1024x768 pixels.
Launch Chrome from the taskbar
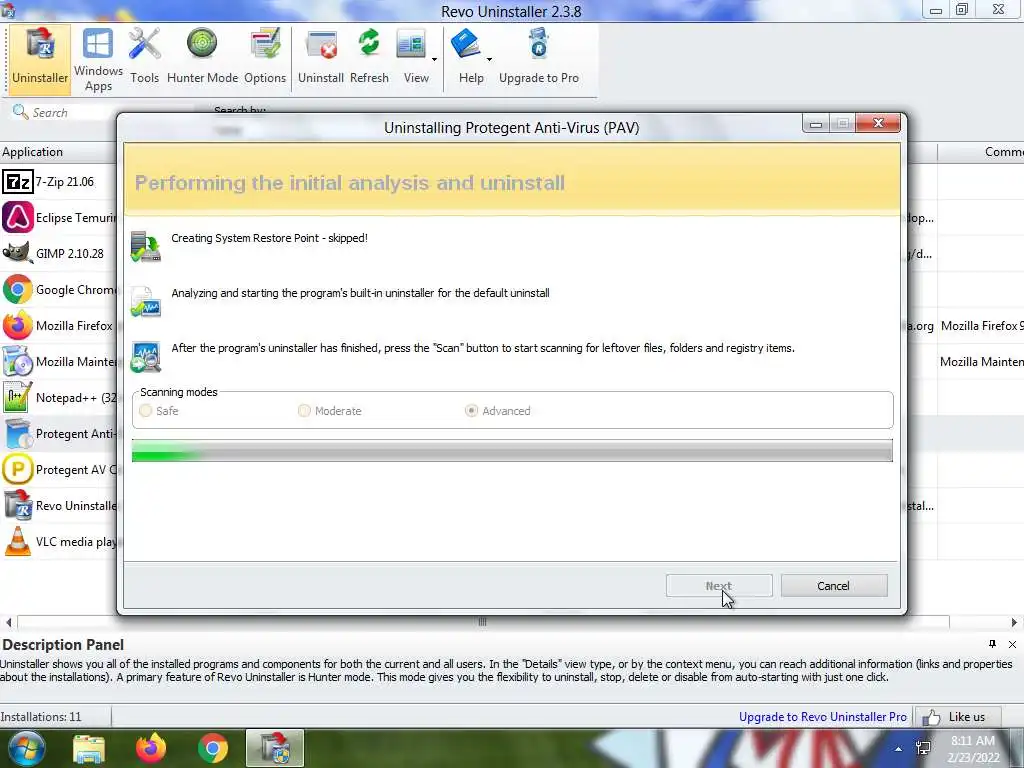click(x=213, y=748)
